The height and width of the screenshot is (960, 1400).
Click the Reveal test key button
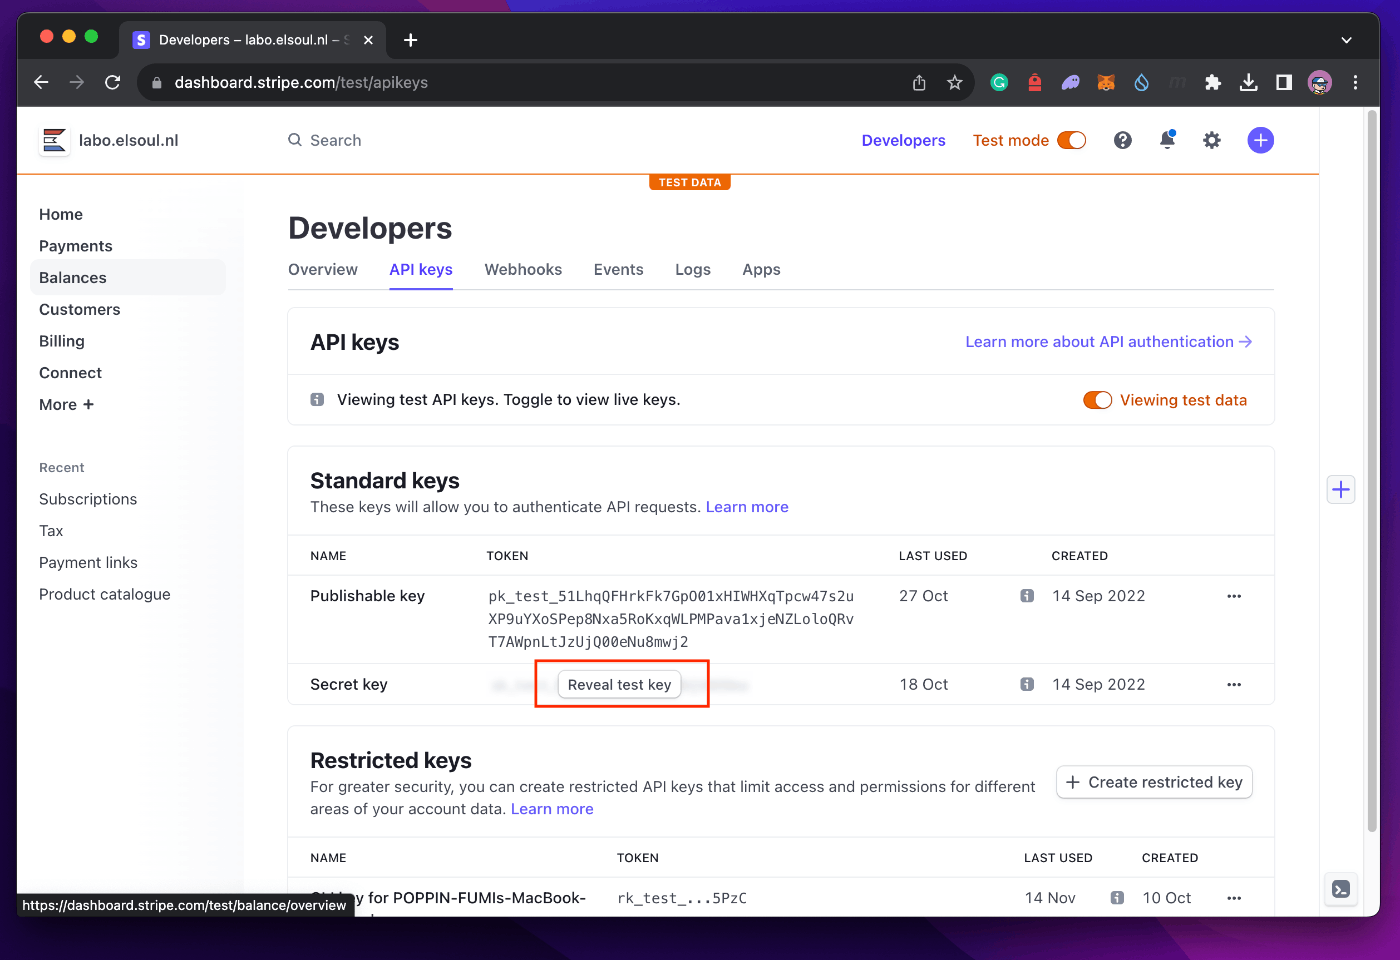(619, 684)
